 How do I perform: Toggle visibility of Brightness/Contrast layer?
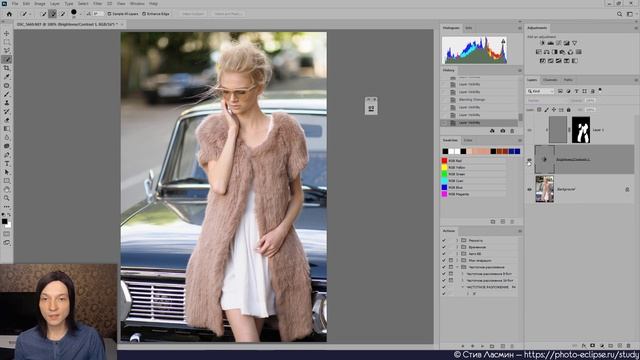[x=530, y=160]
